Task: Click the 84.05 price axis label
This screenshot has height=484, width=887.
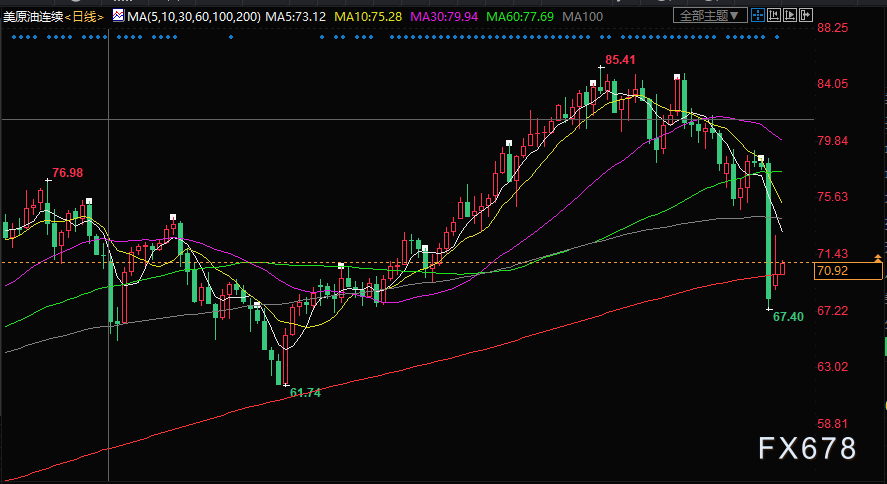Action: 833,84
